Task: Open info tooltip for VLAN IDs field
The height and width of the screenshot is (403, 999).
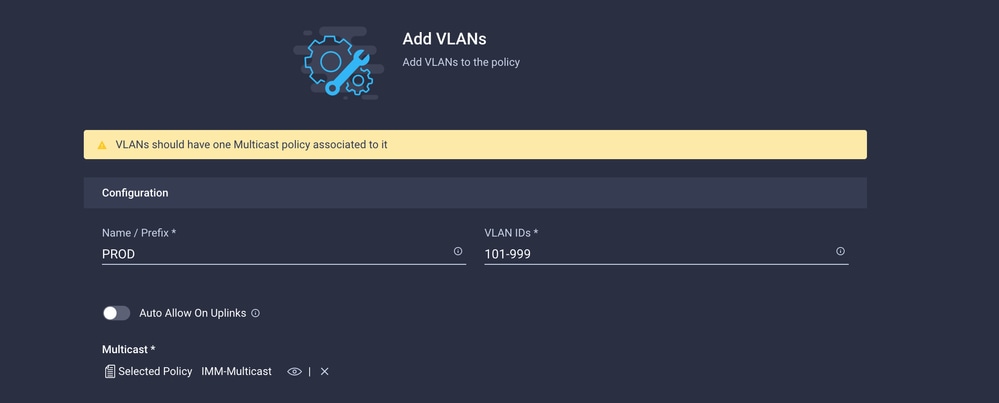Action: (840, 251)
